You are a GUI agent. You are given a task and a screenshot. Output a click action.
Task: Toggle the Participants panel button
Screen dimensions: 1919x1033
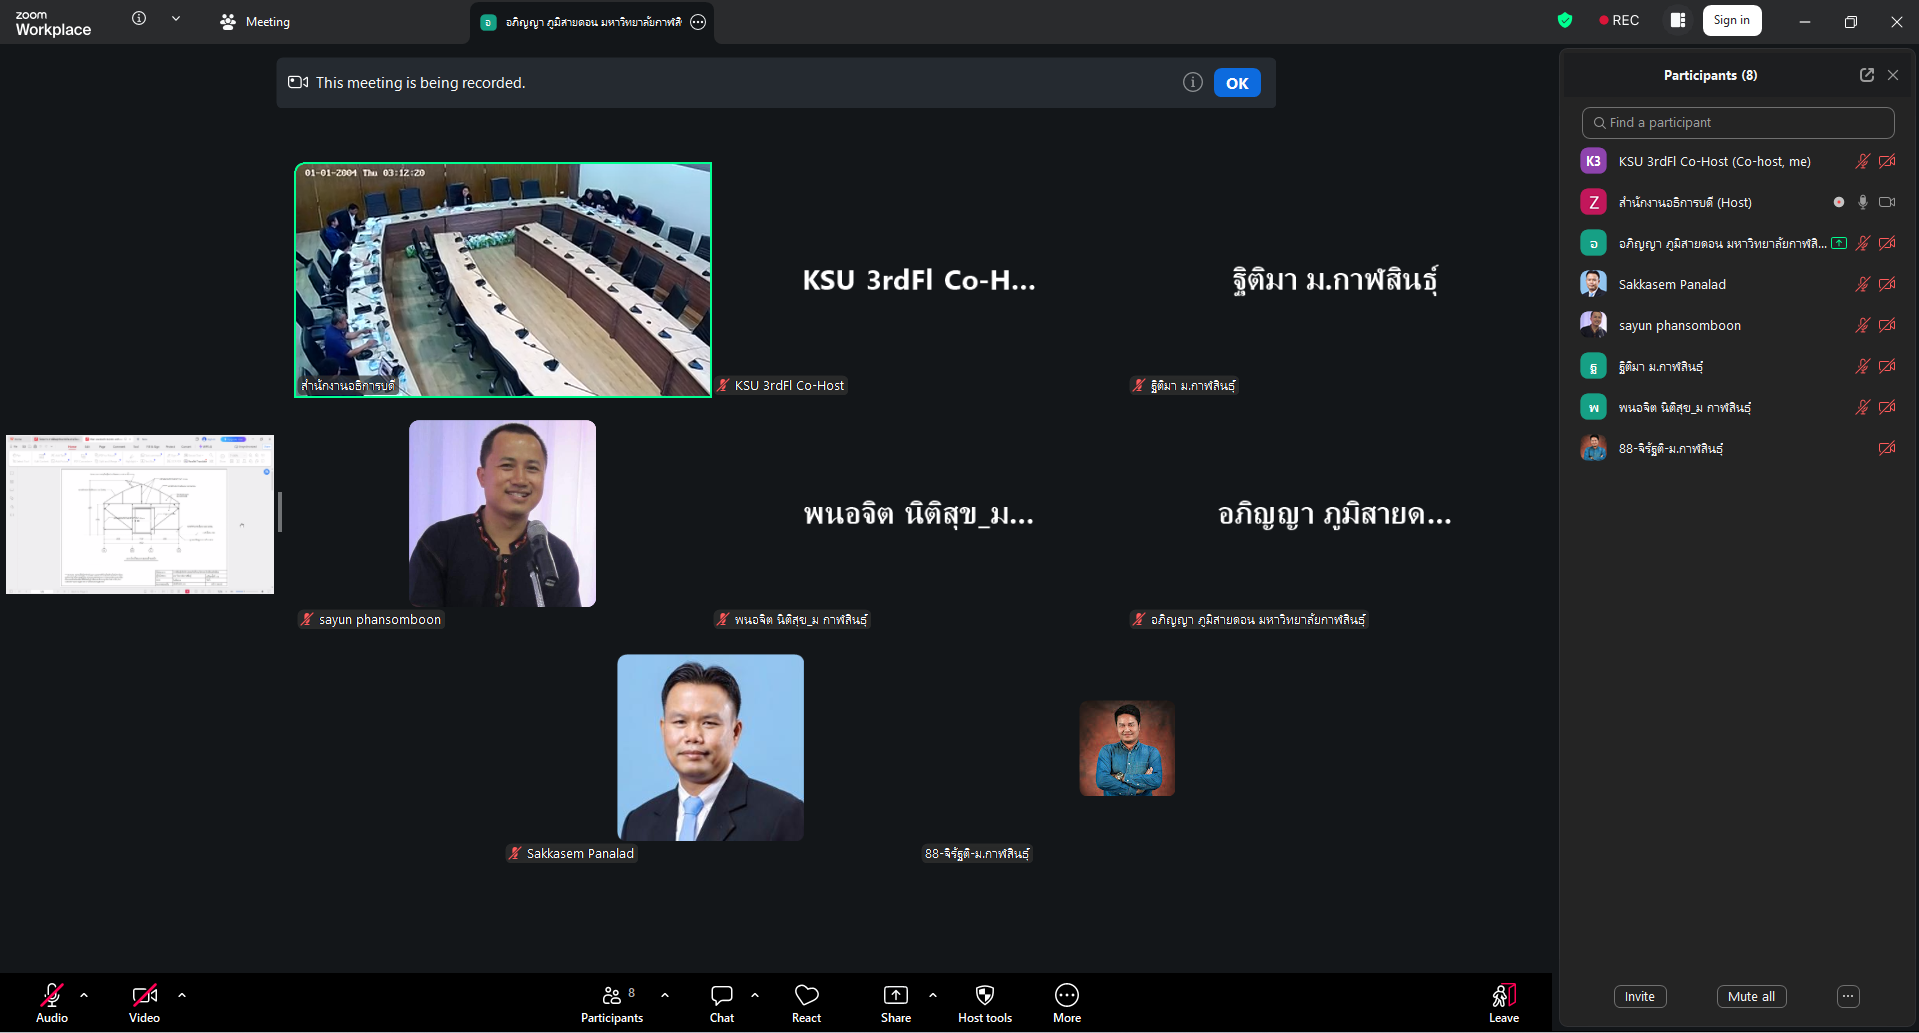coord(612,996)
